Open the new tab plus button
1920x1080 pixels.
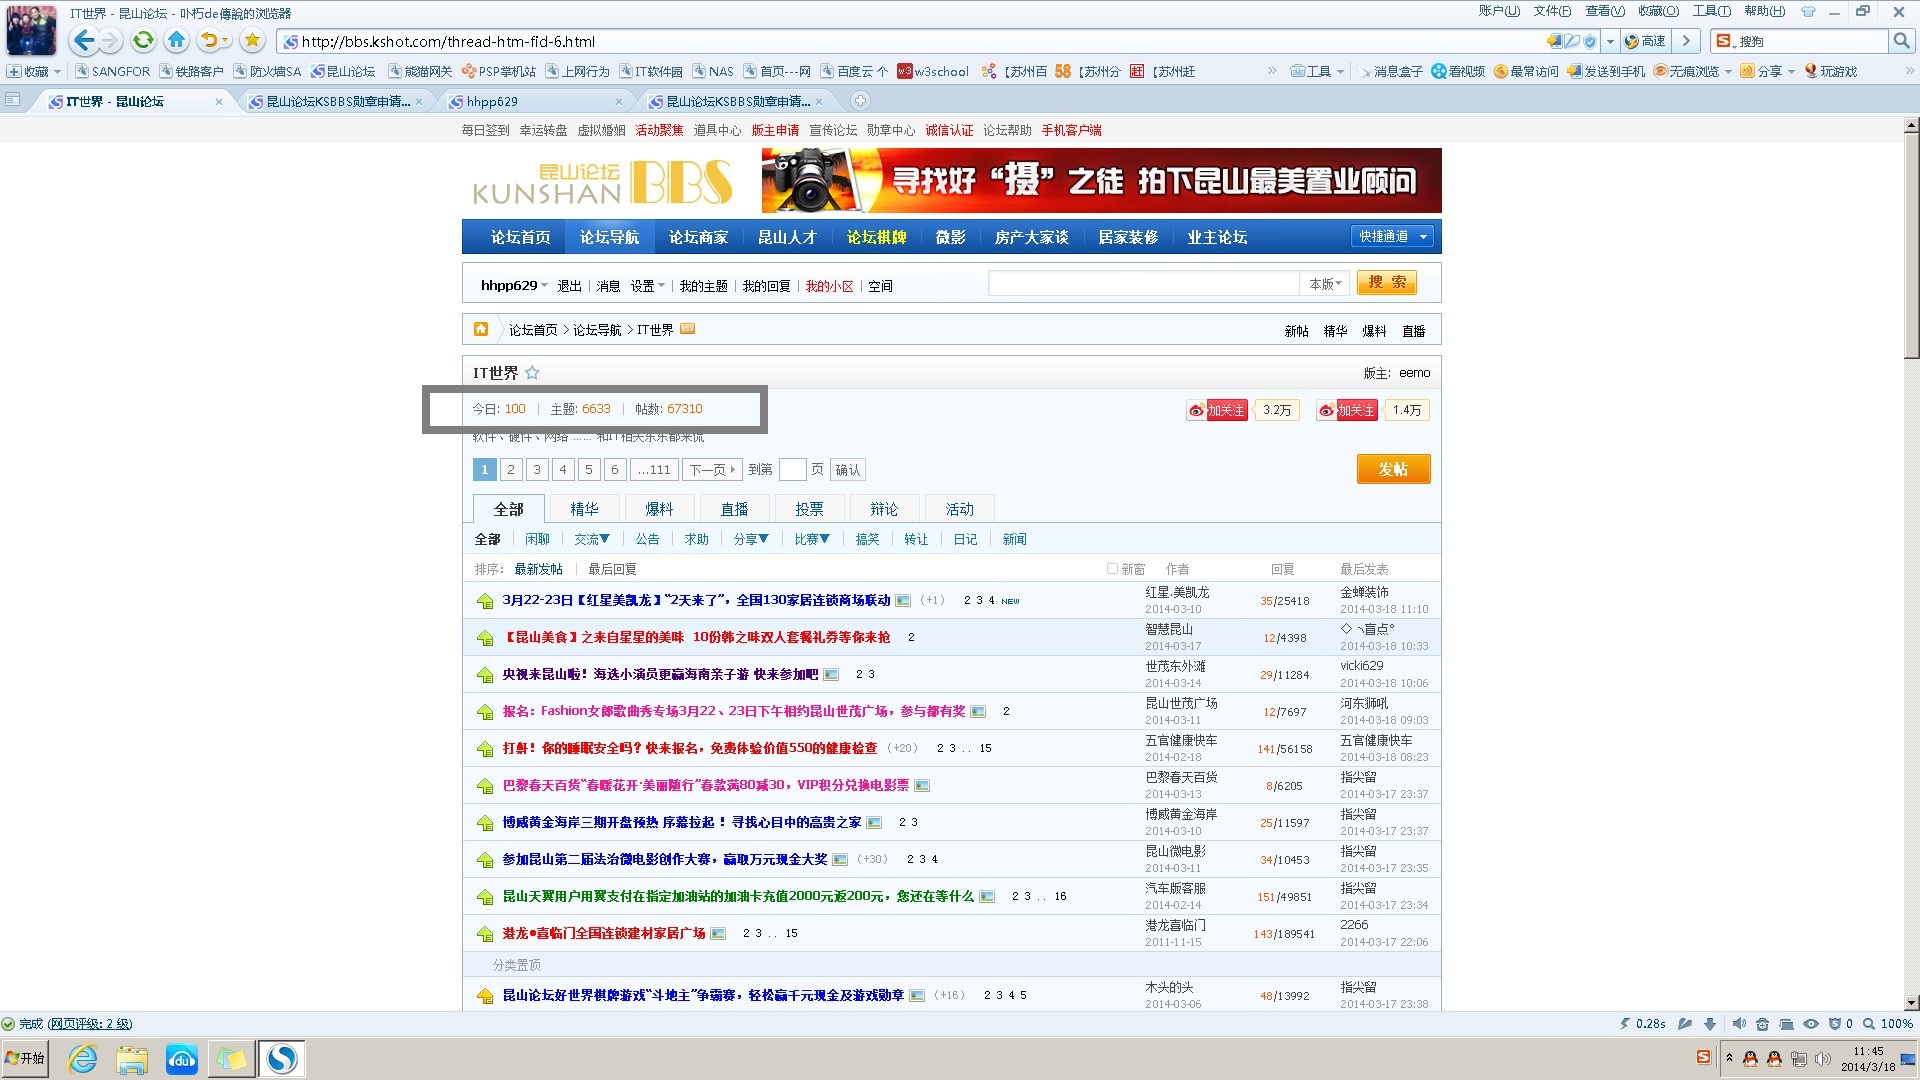[860, 101]
